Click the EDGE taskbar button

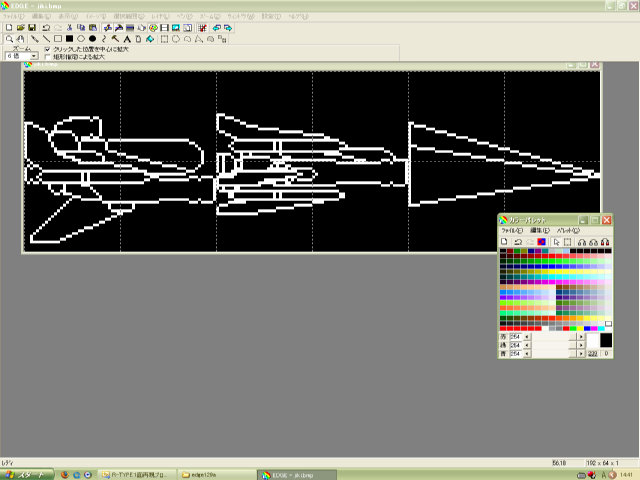297,475
